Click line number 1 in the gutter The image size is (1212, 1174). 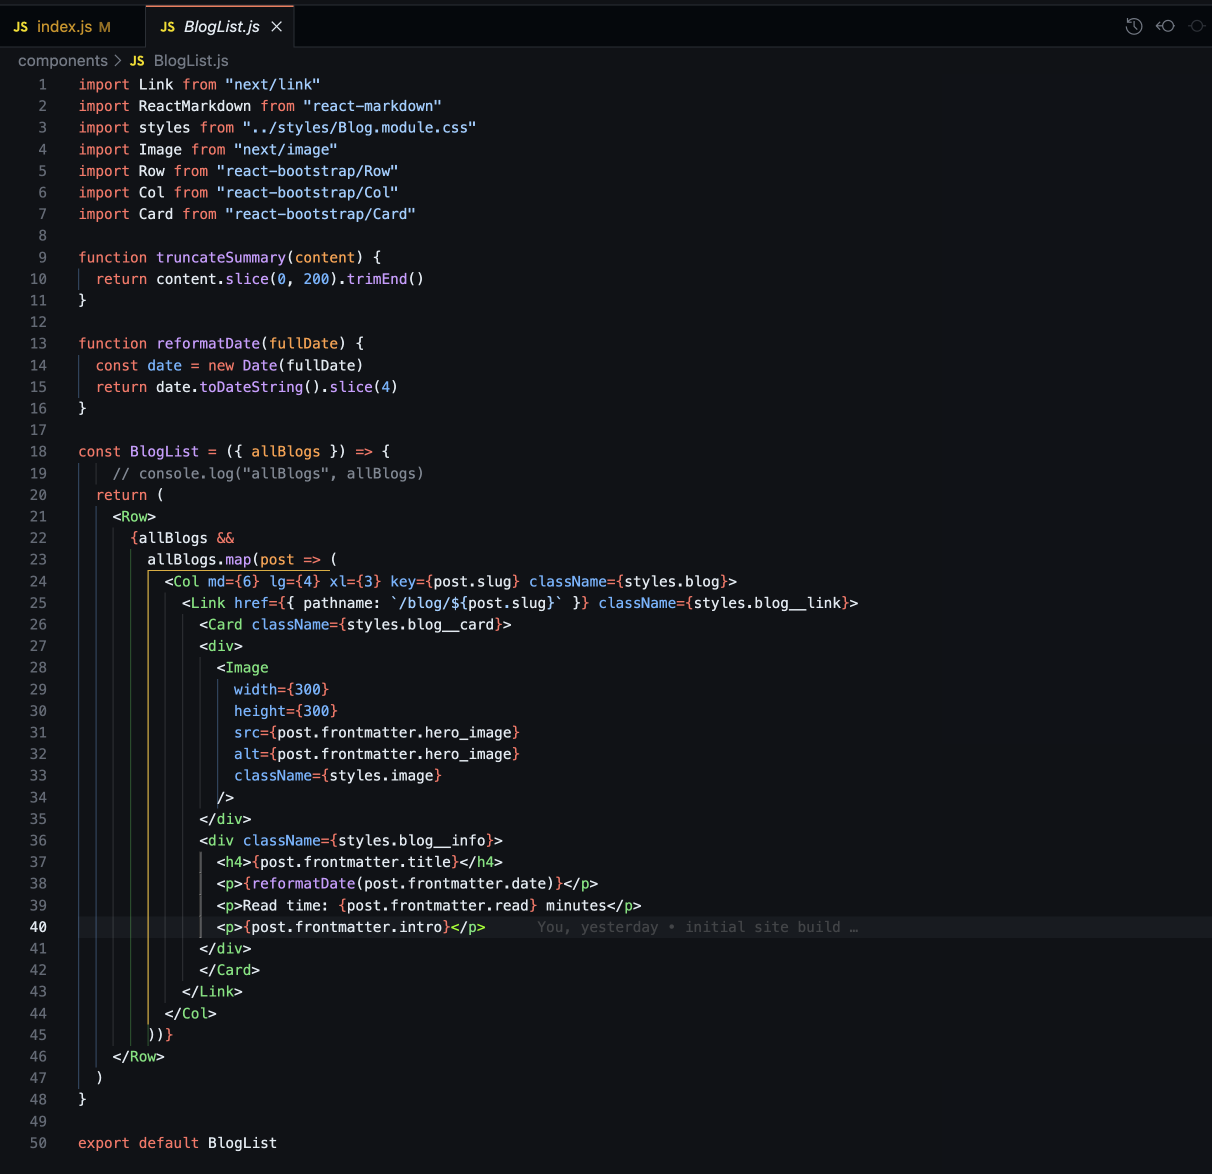[42, 85]
